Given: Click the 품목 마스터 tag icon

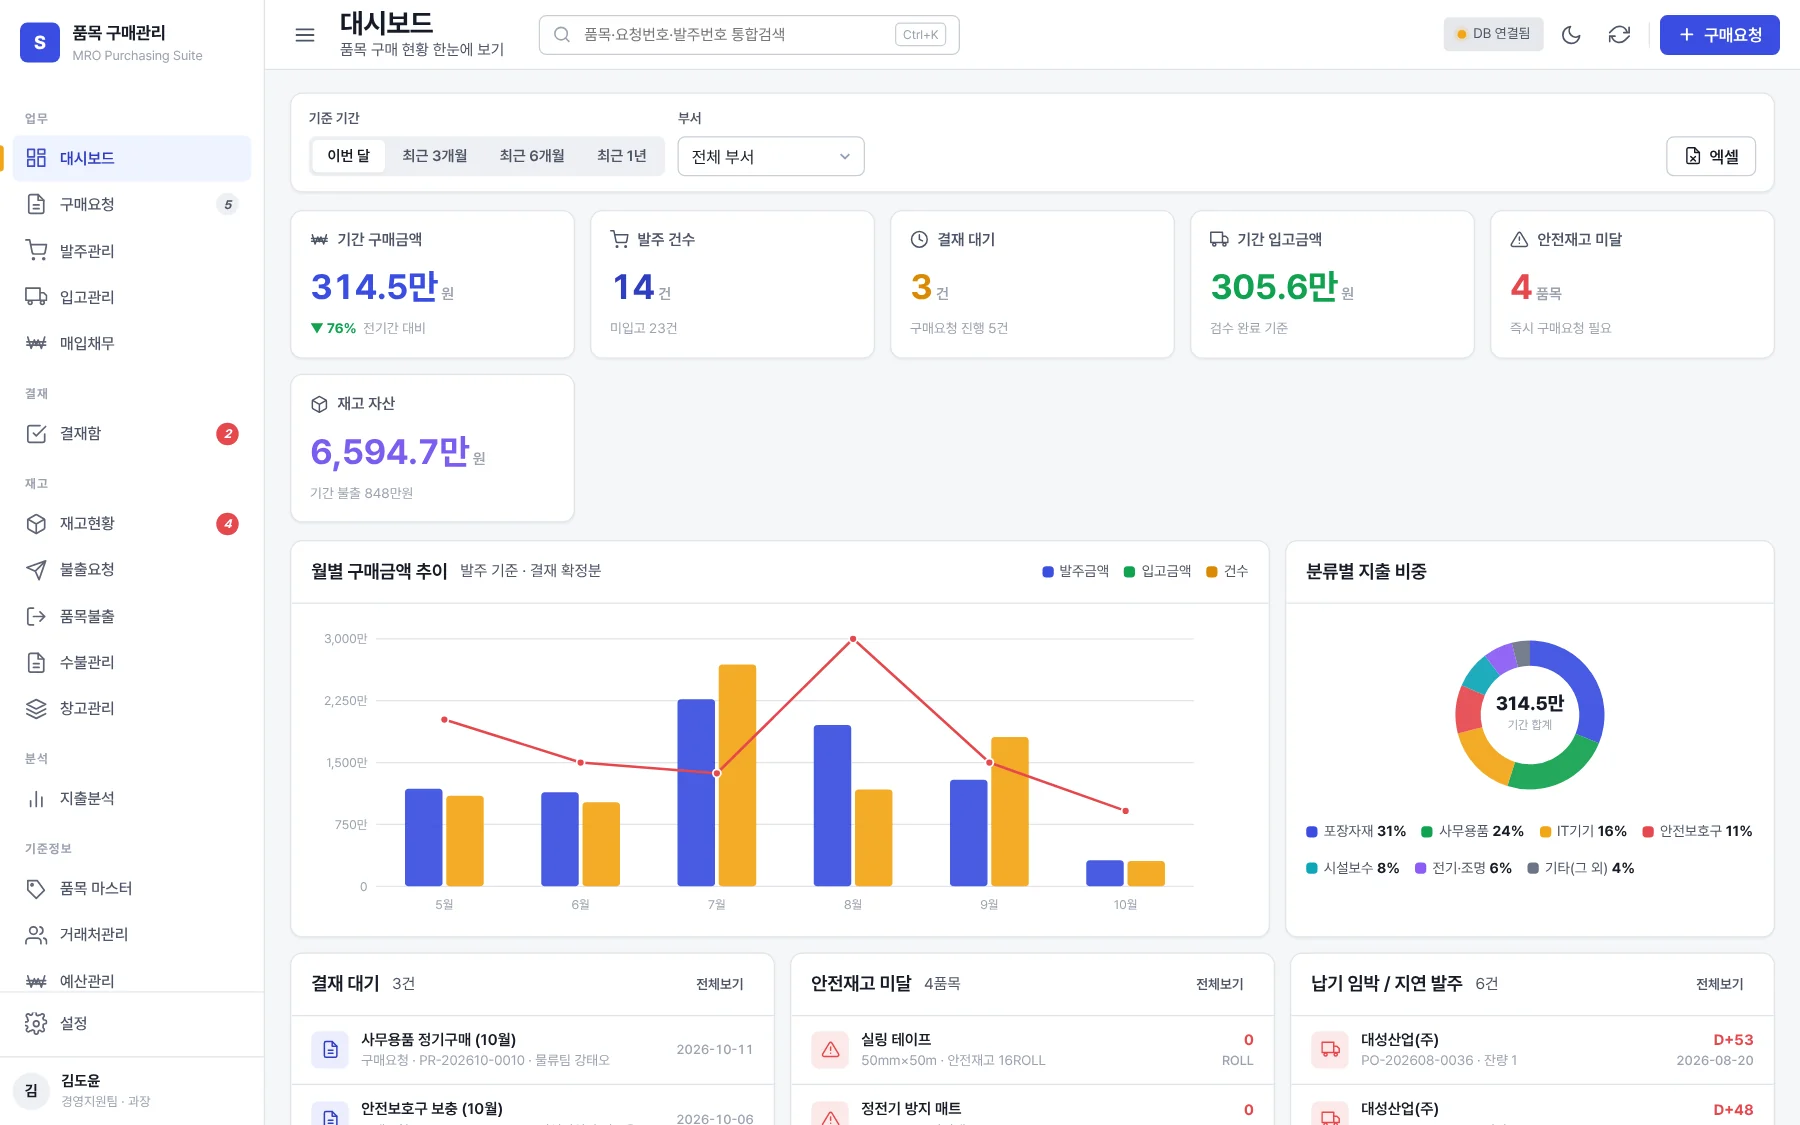Looking at the screenshot, I should click(36, 888).
